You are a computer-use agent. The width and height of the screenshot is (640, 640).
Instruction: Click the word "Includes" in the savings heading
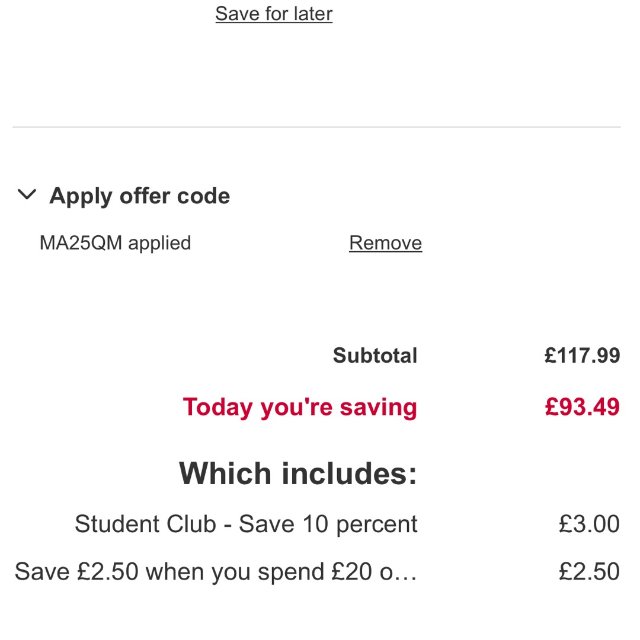[343, 473]
